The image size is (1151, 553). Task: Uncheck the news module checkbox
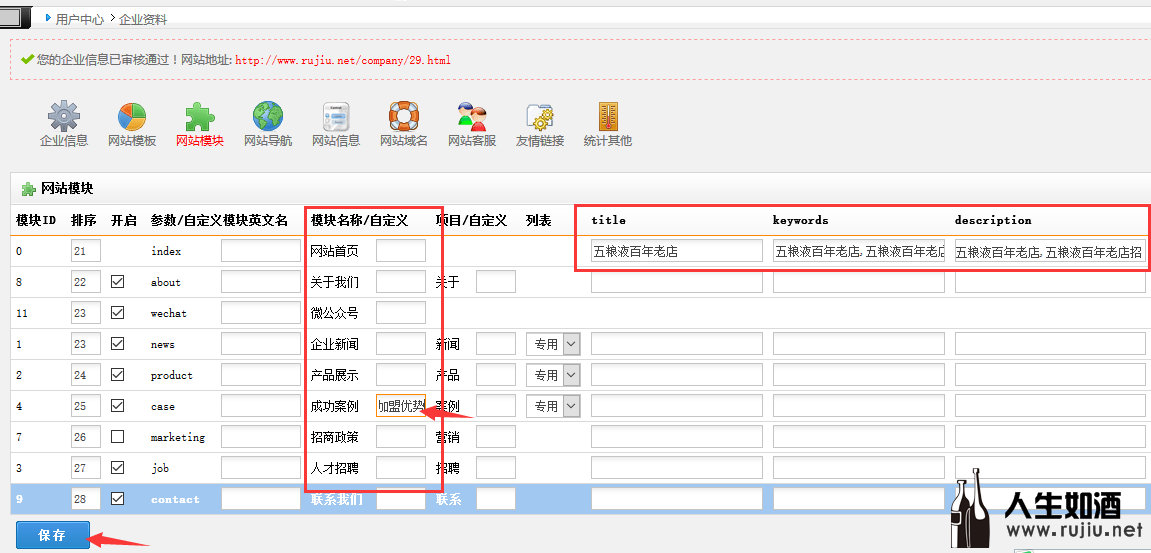(117, 344)
